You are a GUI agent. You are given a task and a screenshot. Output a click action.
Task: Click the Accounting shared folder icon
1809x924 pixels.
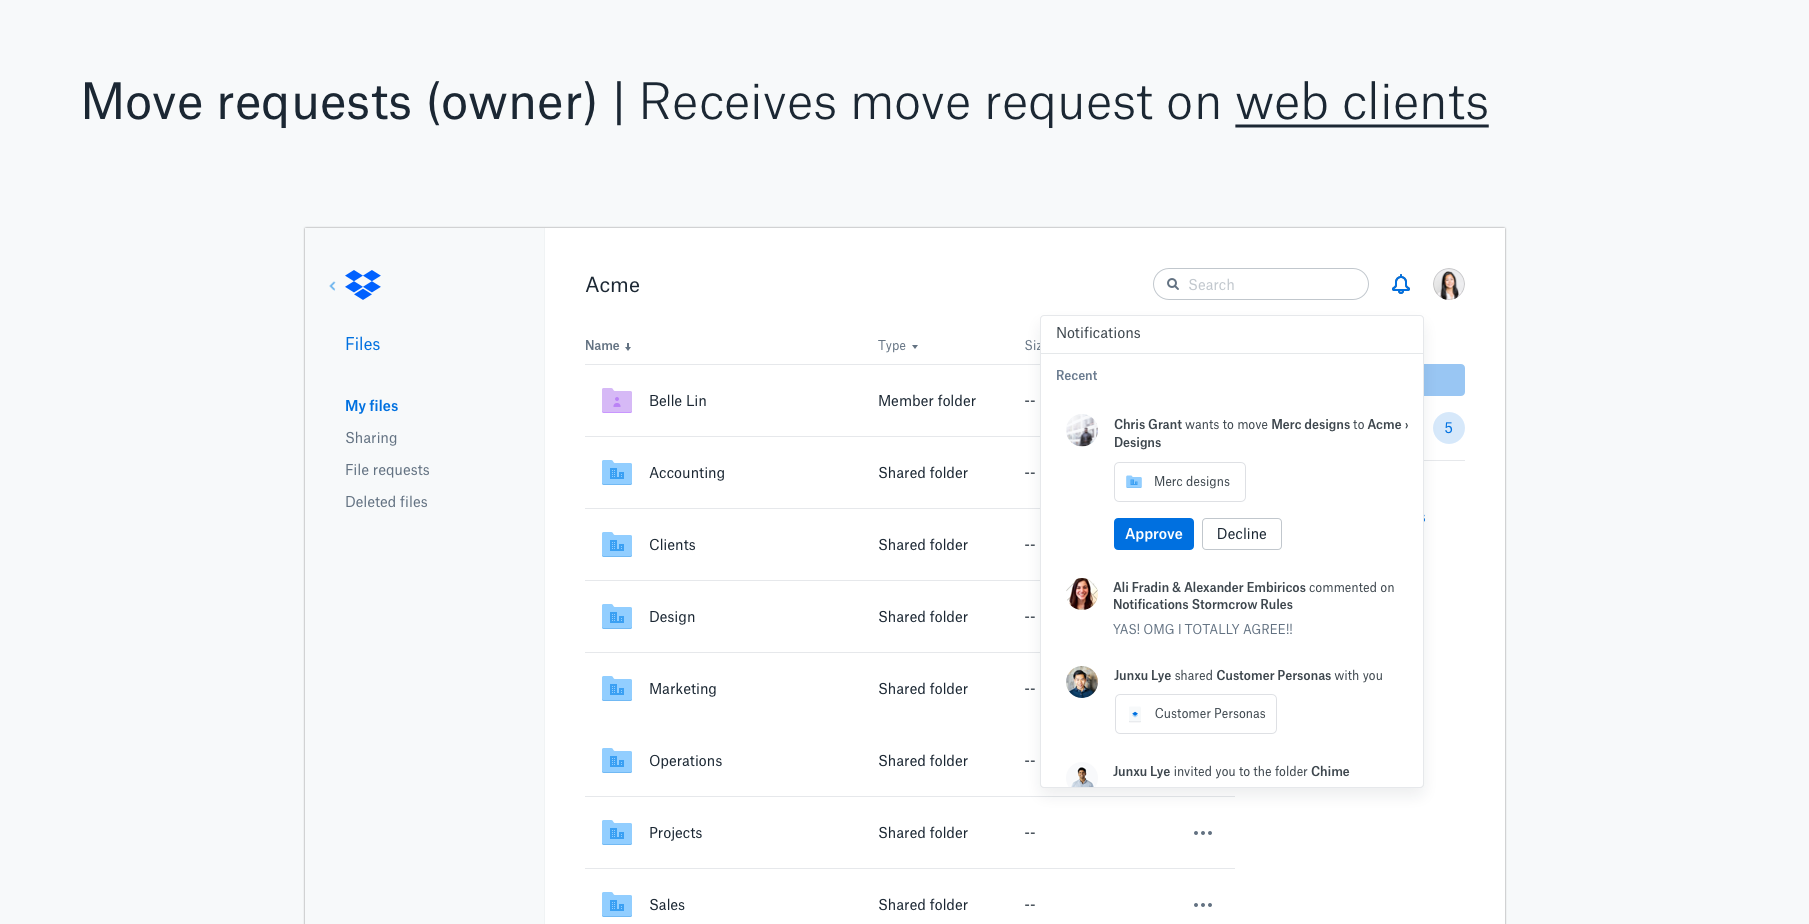(617, 472)
